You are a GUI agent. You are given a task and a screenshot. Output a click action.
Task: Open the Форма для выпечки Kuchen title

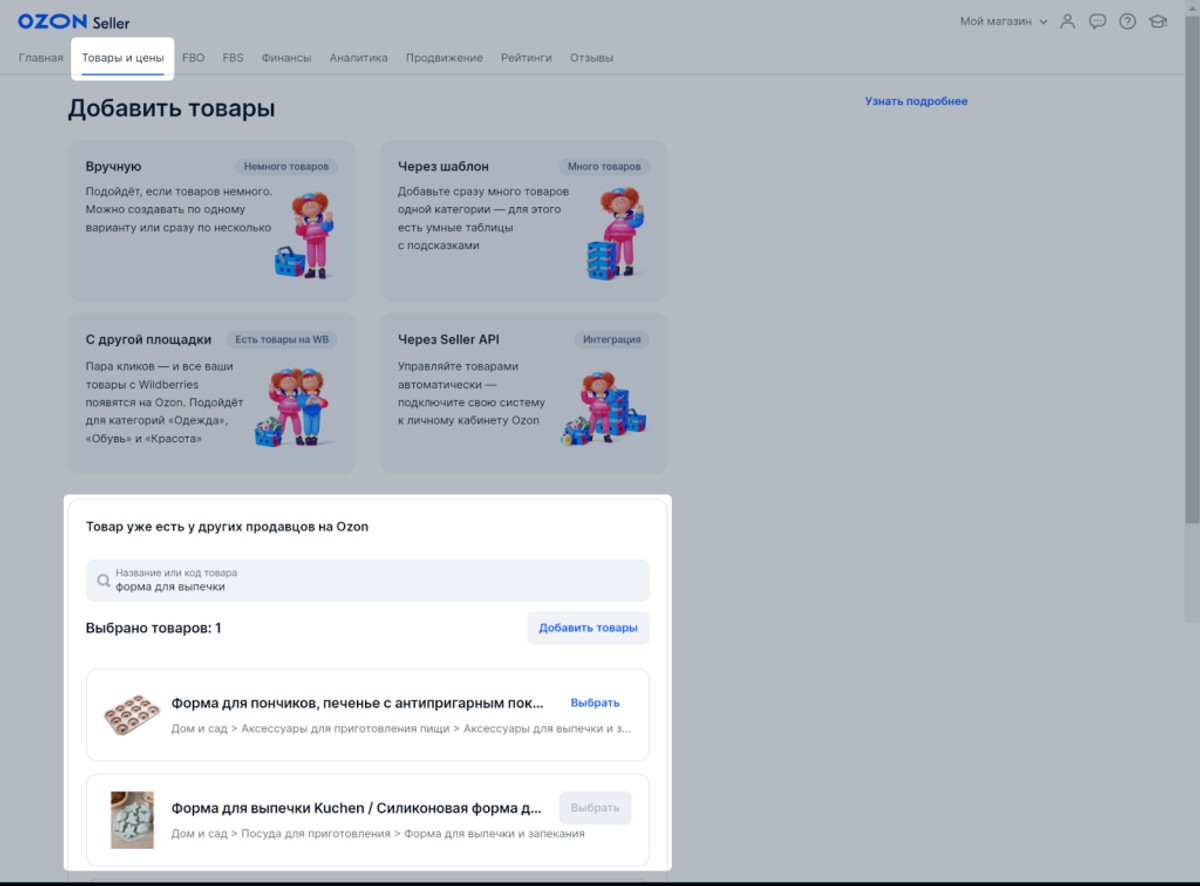[x=357, y=808]
